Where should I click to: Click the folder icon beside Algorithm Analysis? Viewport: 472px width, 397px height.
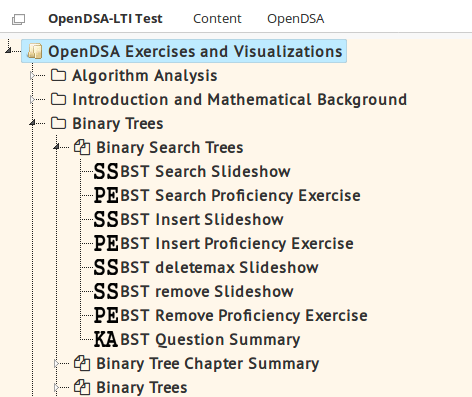click(x=58, y=75)
